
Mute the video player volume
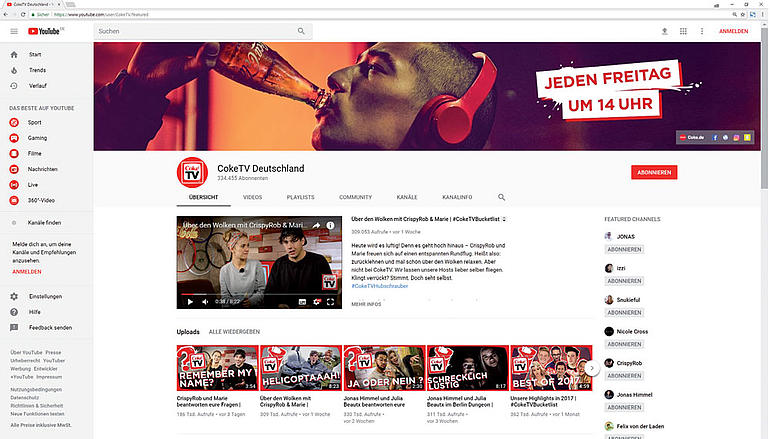pos(205,302)
